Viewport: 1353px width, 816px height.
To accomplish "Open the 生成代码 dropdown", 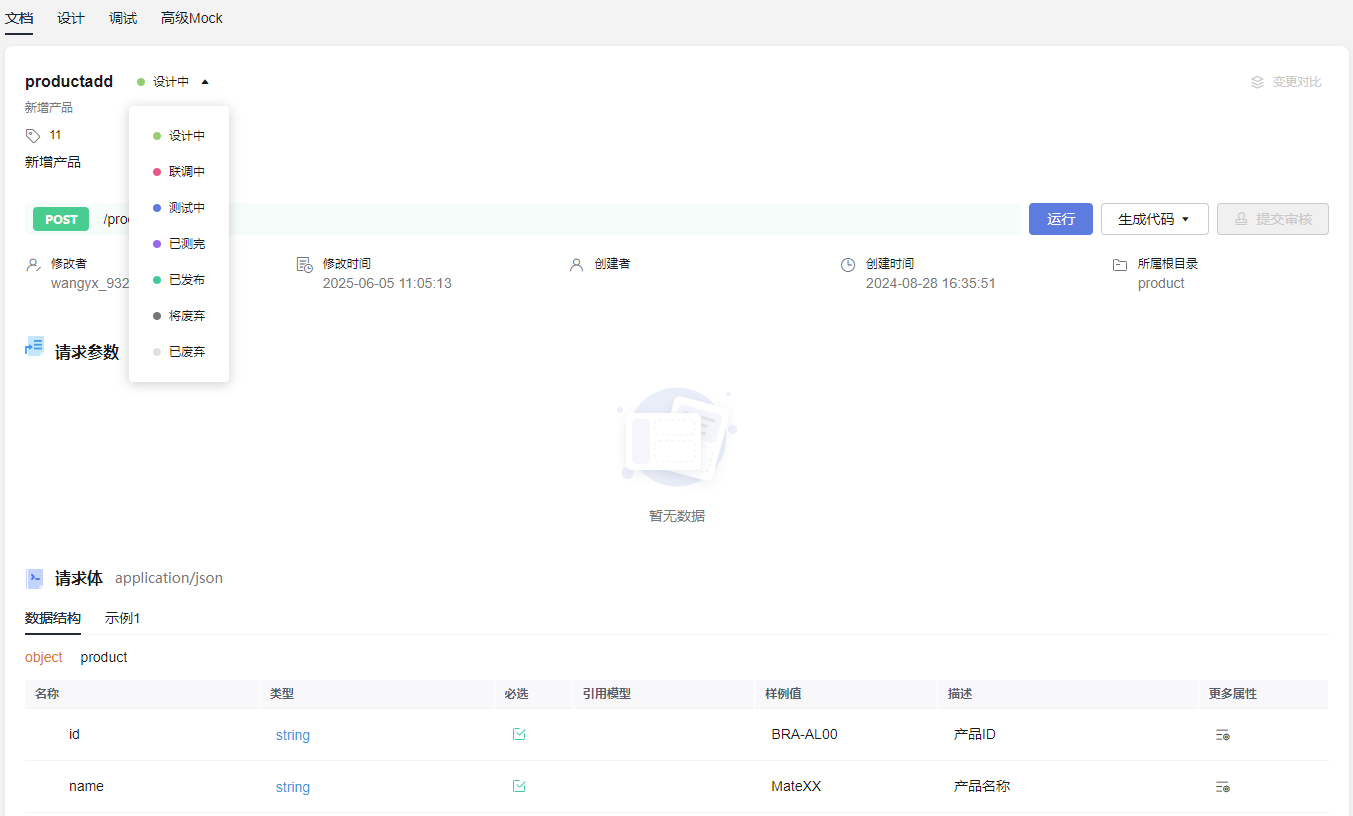I will coord(1154,219).
